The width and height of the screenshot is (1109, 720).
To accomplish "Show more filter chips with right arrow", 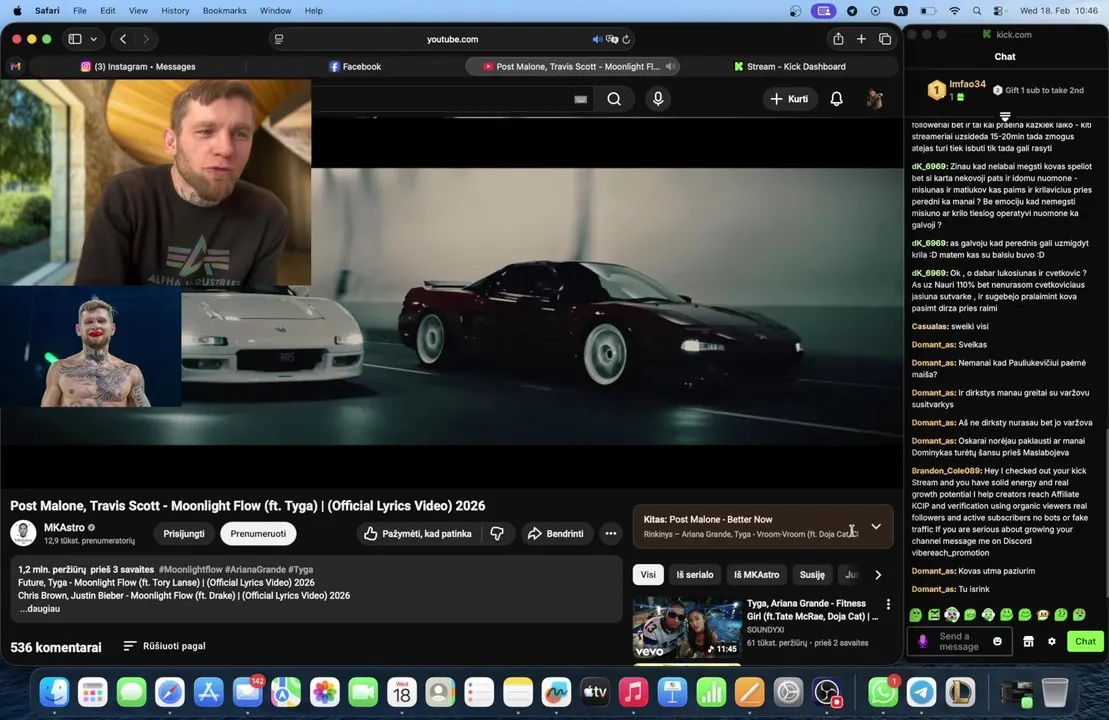I will click(x=878, y=575).
